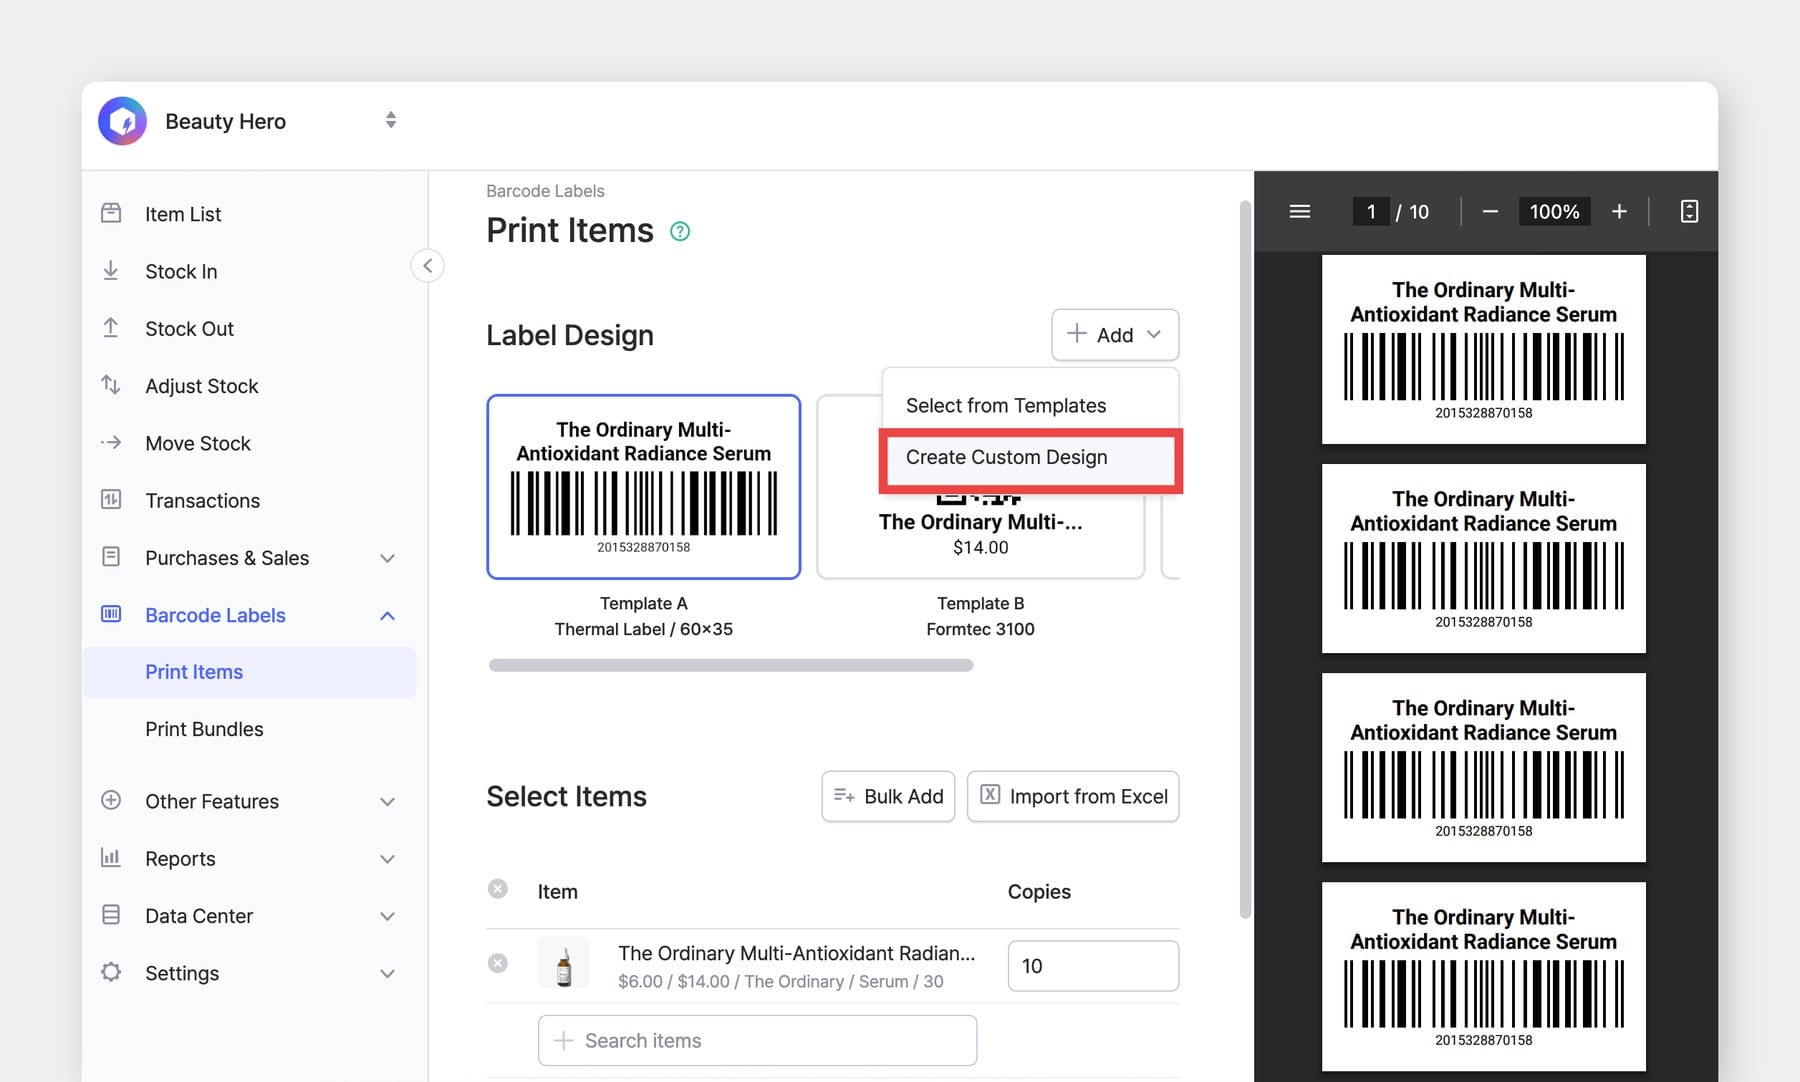The image size is (1800, 1082).
Task: Click the help icon beside Print Items
Action: click(680, 231)
